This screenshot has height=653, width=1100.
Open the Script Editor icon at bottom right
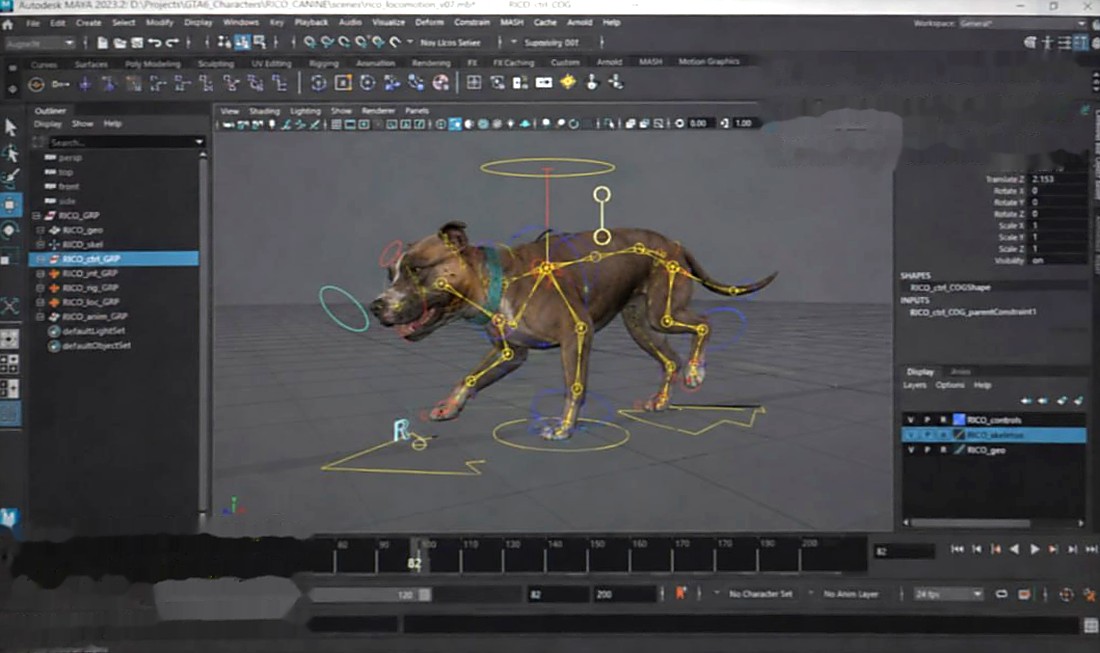click(1091, 624)
